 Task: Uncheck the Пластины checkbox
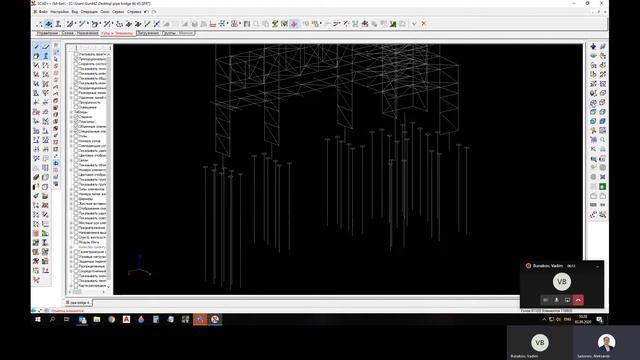pyautogui.click(x=76, y=122)
